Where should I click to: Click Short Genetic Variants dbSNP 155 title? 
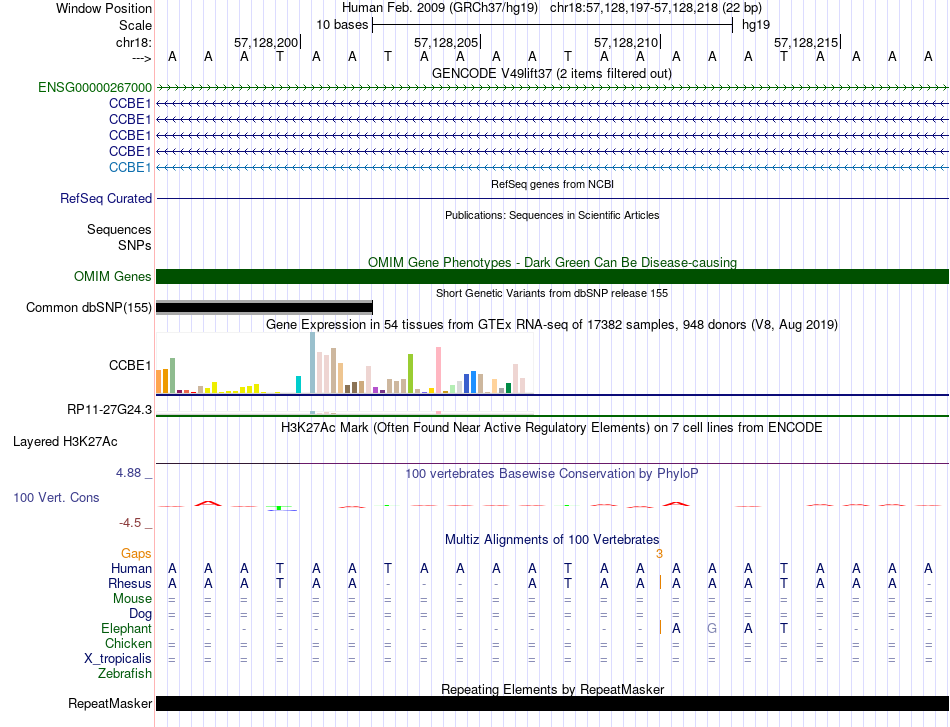click(x=552, y=293)
